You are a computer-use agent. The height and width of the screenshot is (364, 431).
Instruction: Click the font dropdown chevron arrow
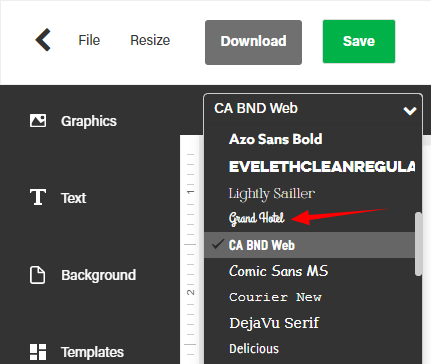[410, 111]
